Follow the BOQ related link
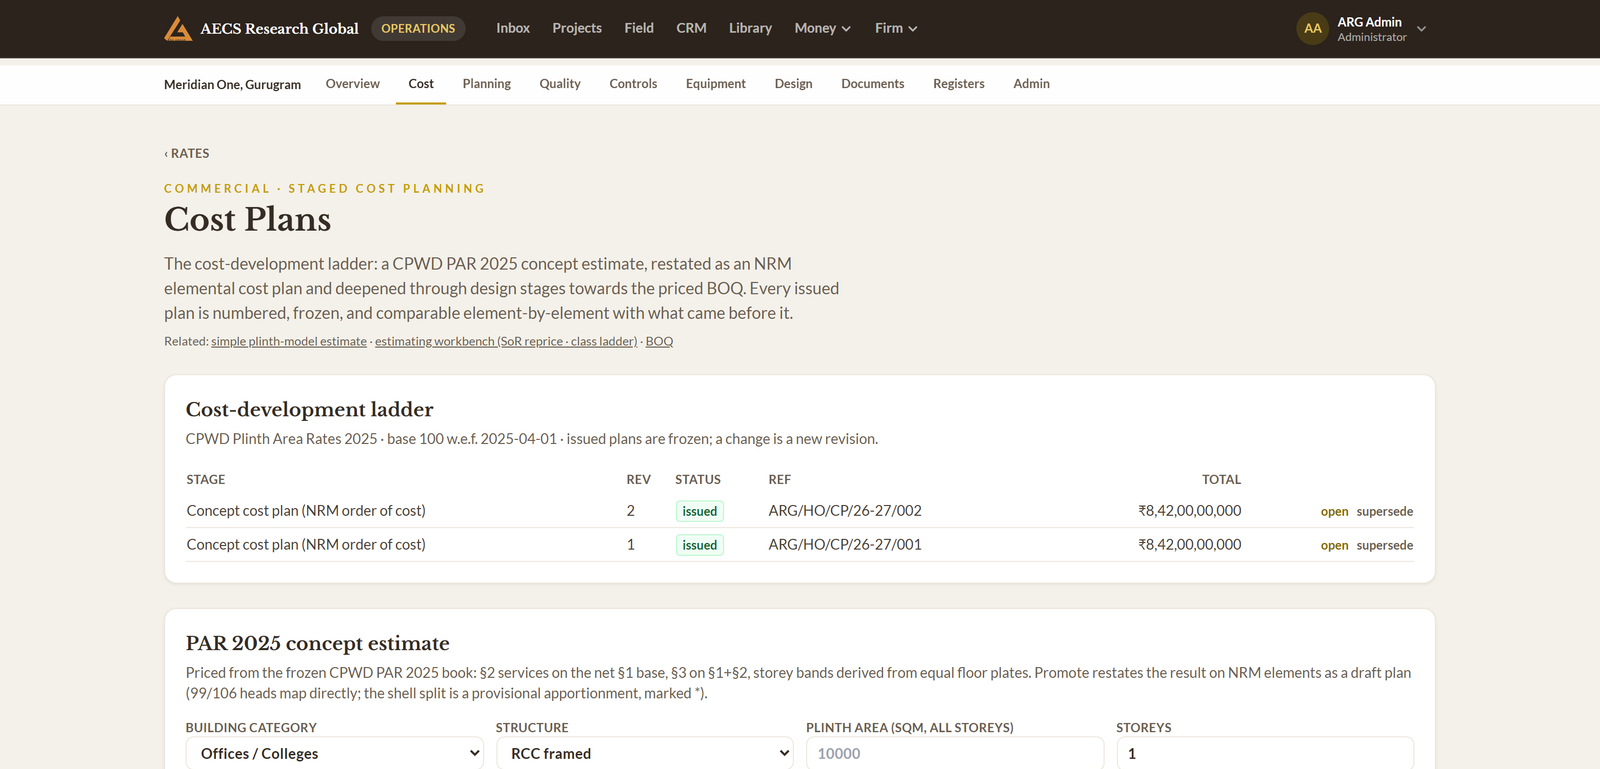The height and width of the screenshot is (769, 1600). coord(659,341)
